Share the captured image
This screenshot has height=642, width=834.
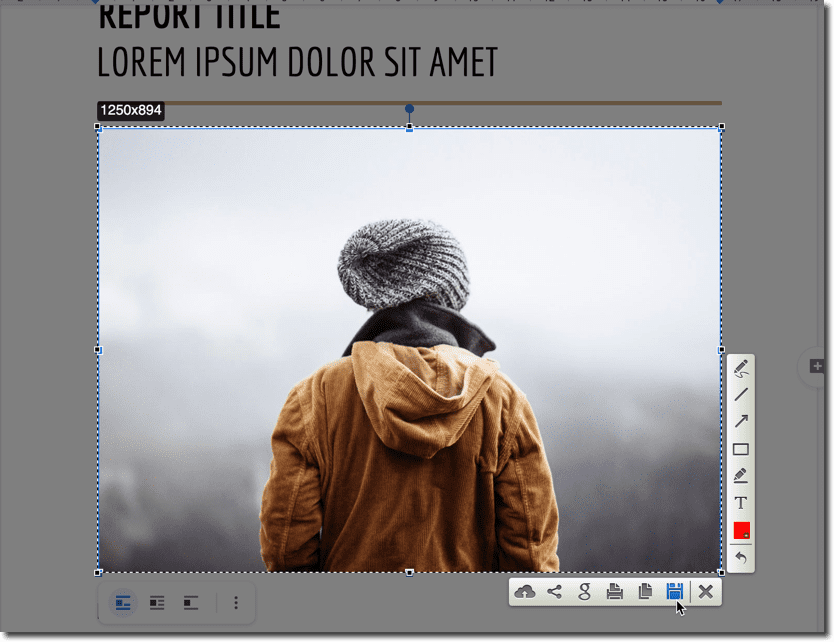(x=555, y=591)
